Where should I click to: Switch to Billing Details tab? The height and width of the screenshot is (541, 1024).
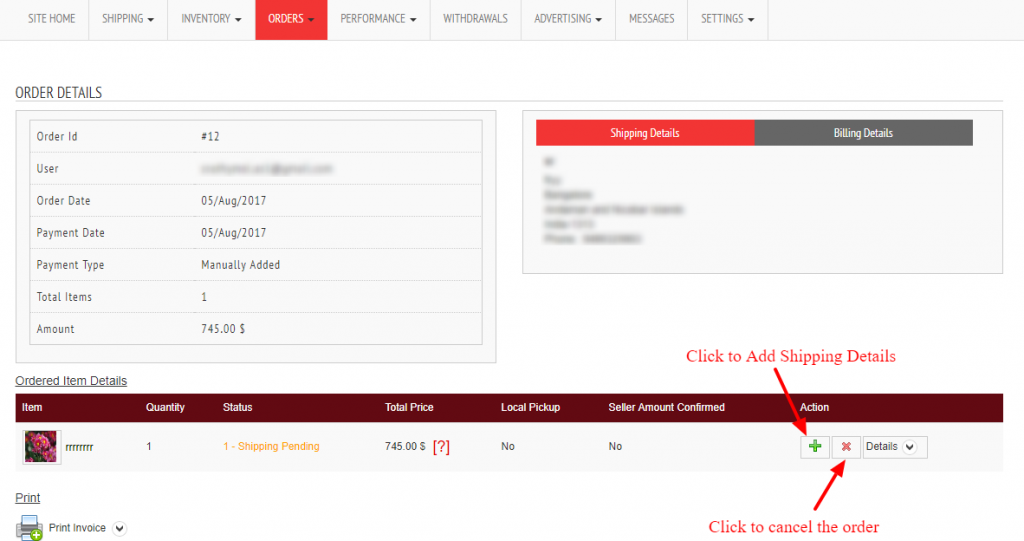click(x=863, y=133)
